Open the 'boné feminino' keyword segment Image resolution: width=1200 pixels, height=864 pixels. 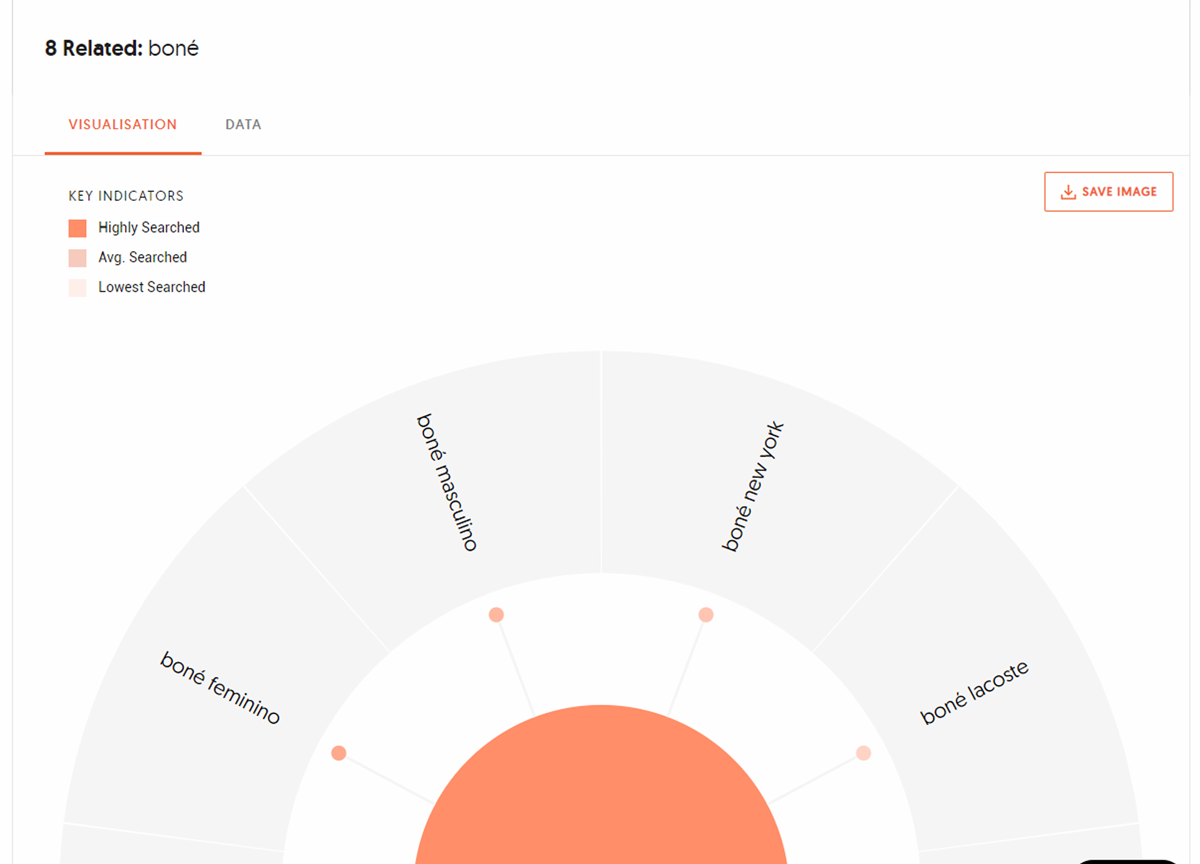220,688
